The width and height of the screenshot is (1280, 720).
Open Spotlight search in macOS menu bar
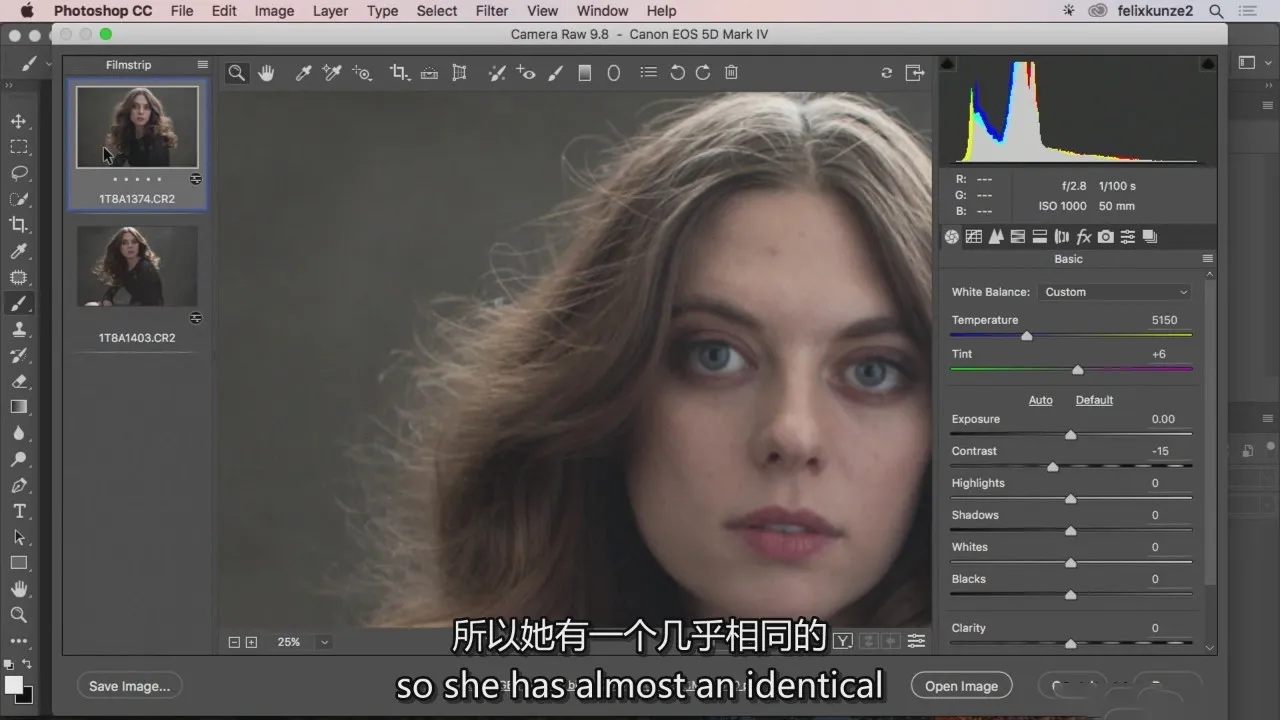pyautogui.click(x=1216, y=11)
